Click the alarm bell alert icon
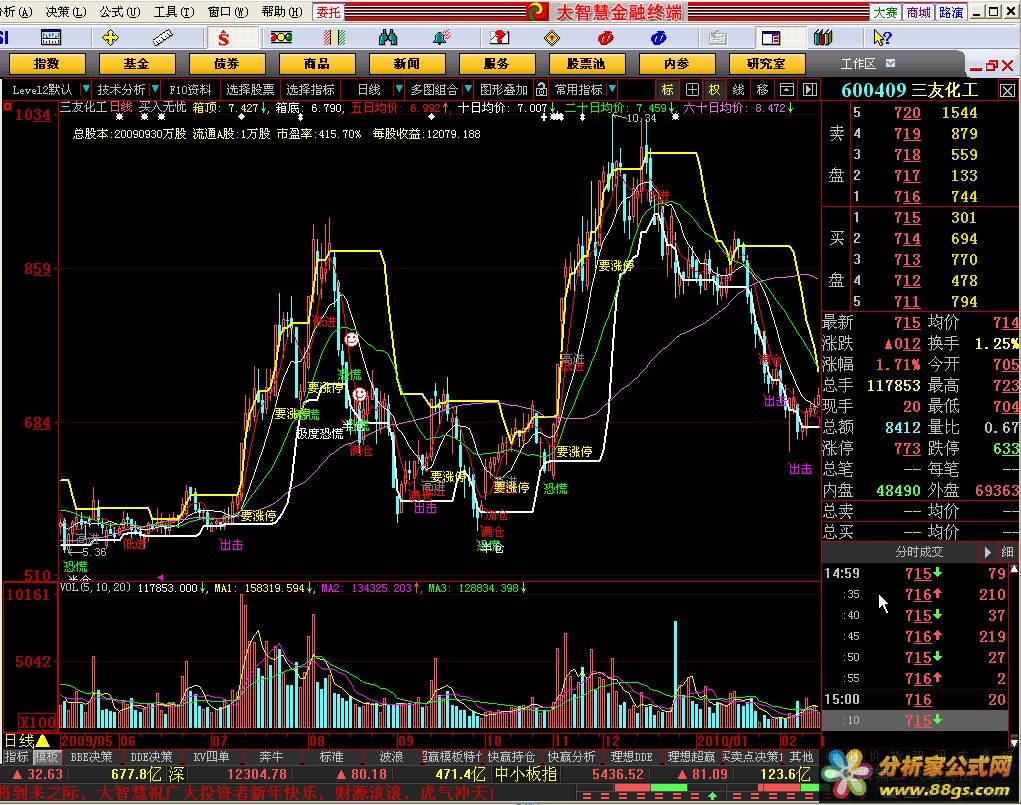The height and width of the screenshot is (805, 1021). [x=442, y=38]
